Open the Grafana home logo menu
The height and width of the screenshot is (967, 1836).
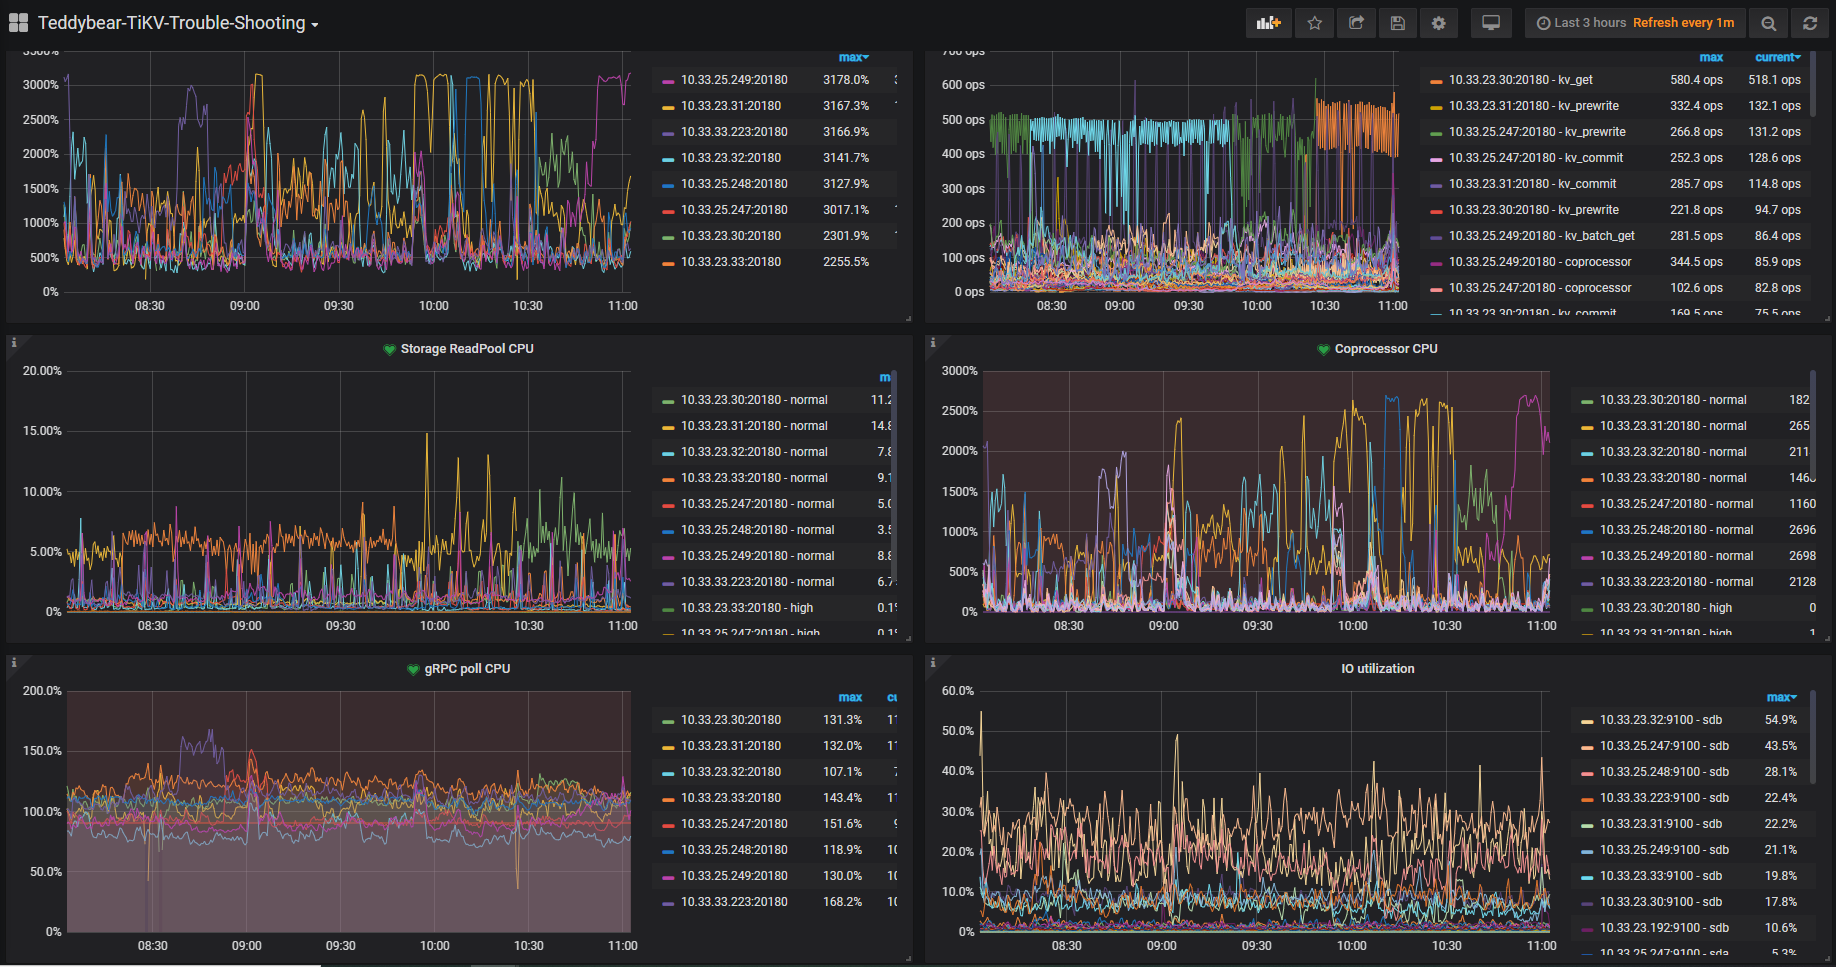coord(18,23)
